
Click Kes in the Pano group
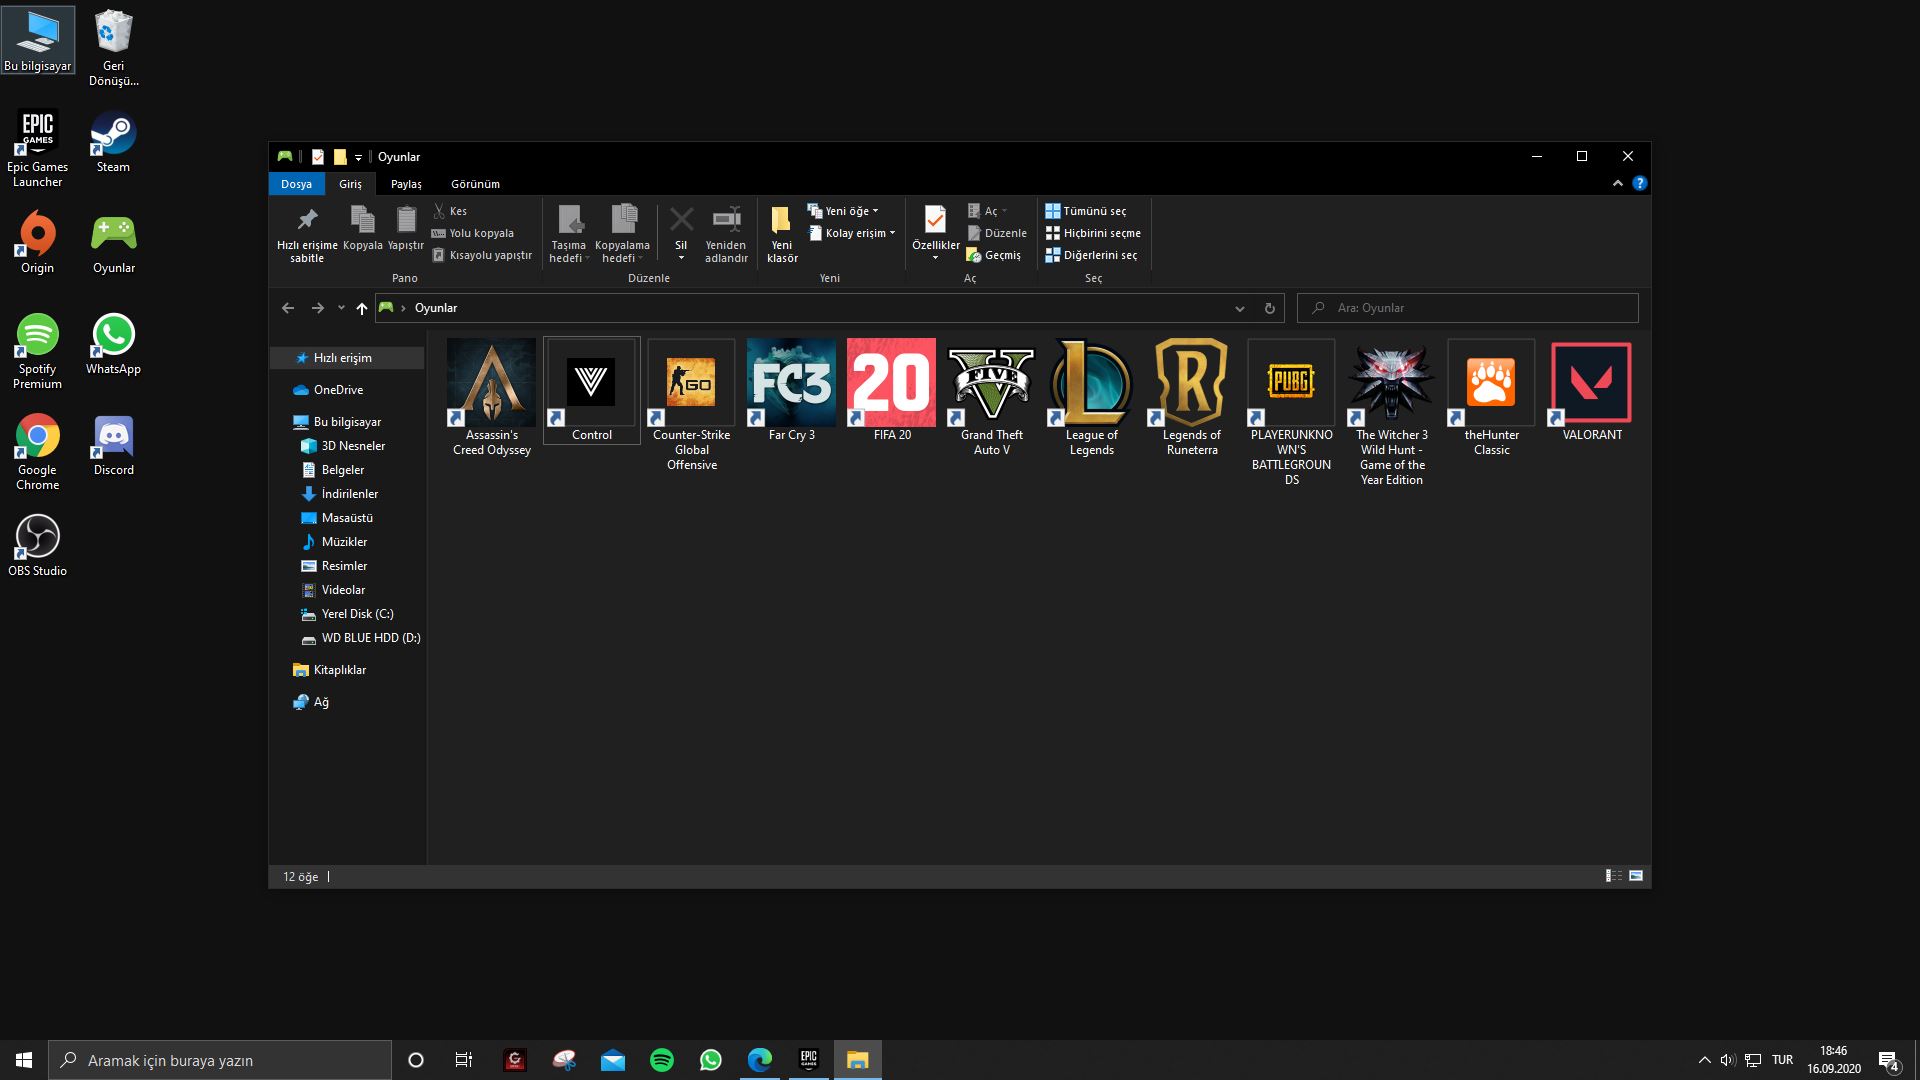point(450,211)
